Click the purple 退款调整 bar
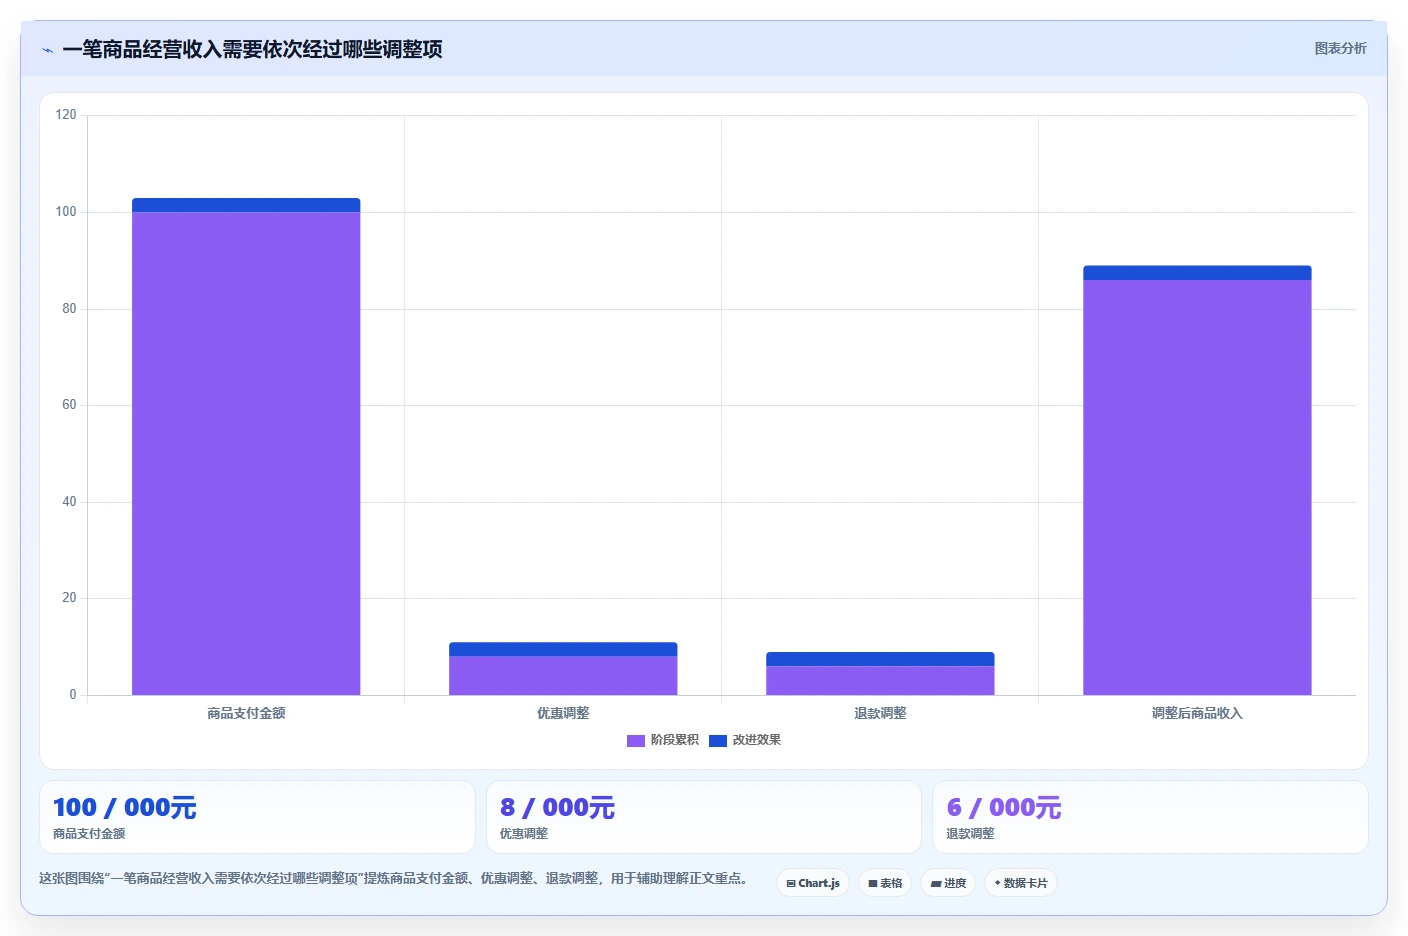Viewport: 1408px width, 936px height. click(x=880, y=681)
